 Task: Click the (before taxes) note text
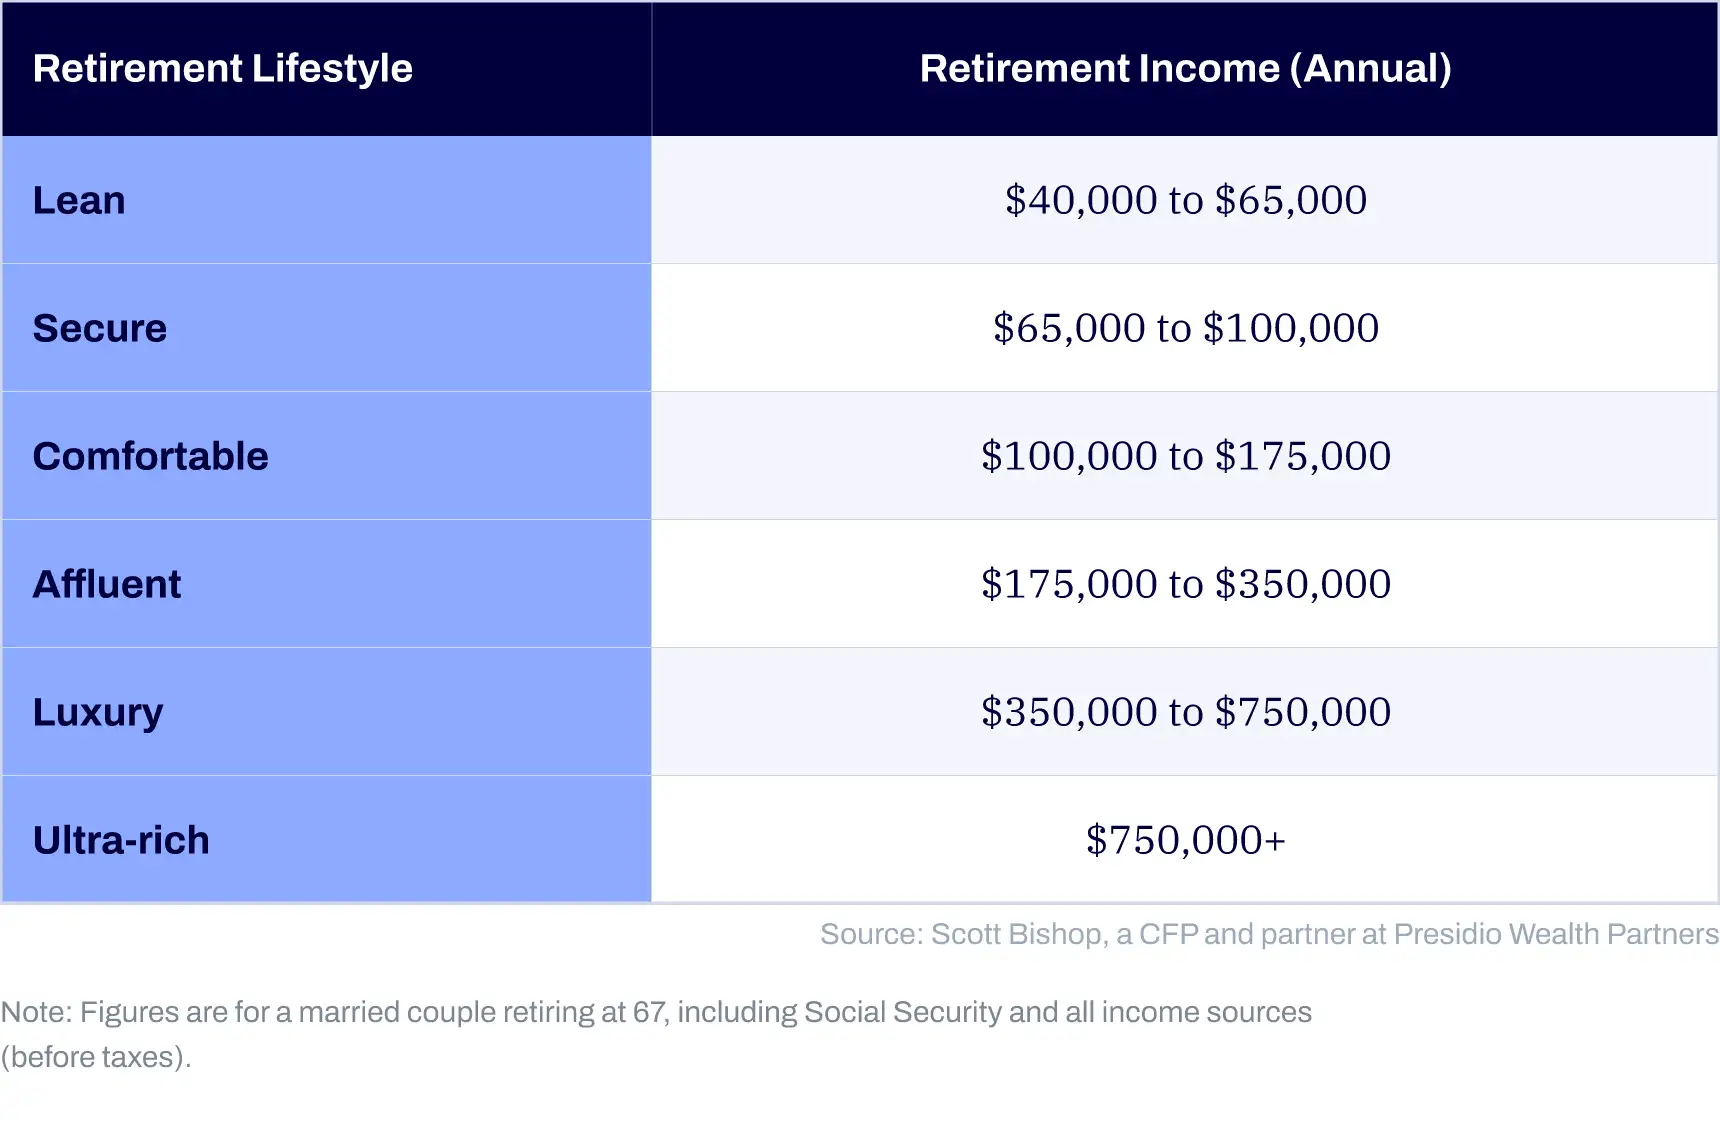[96, 1057]
